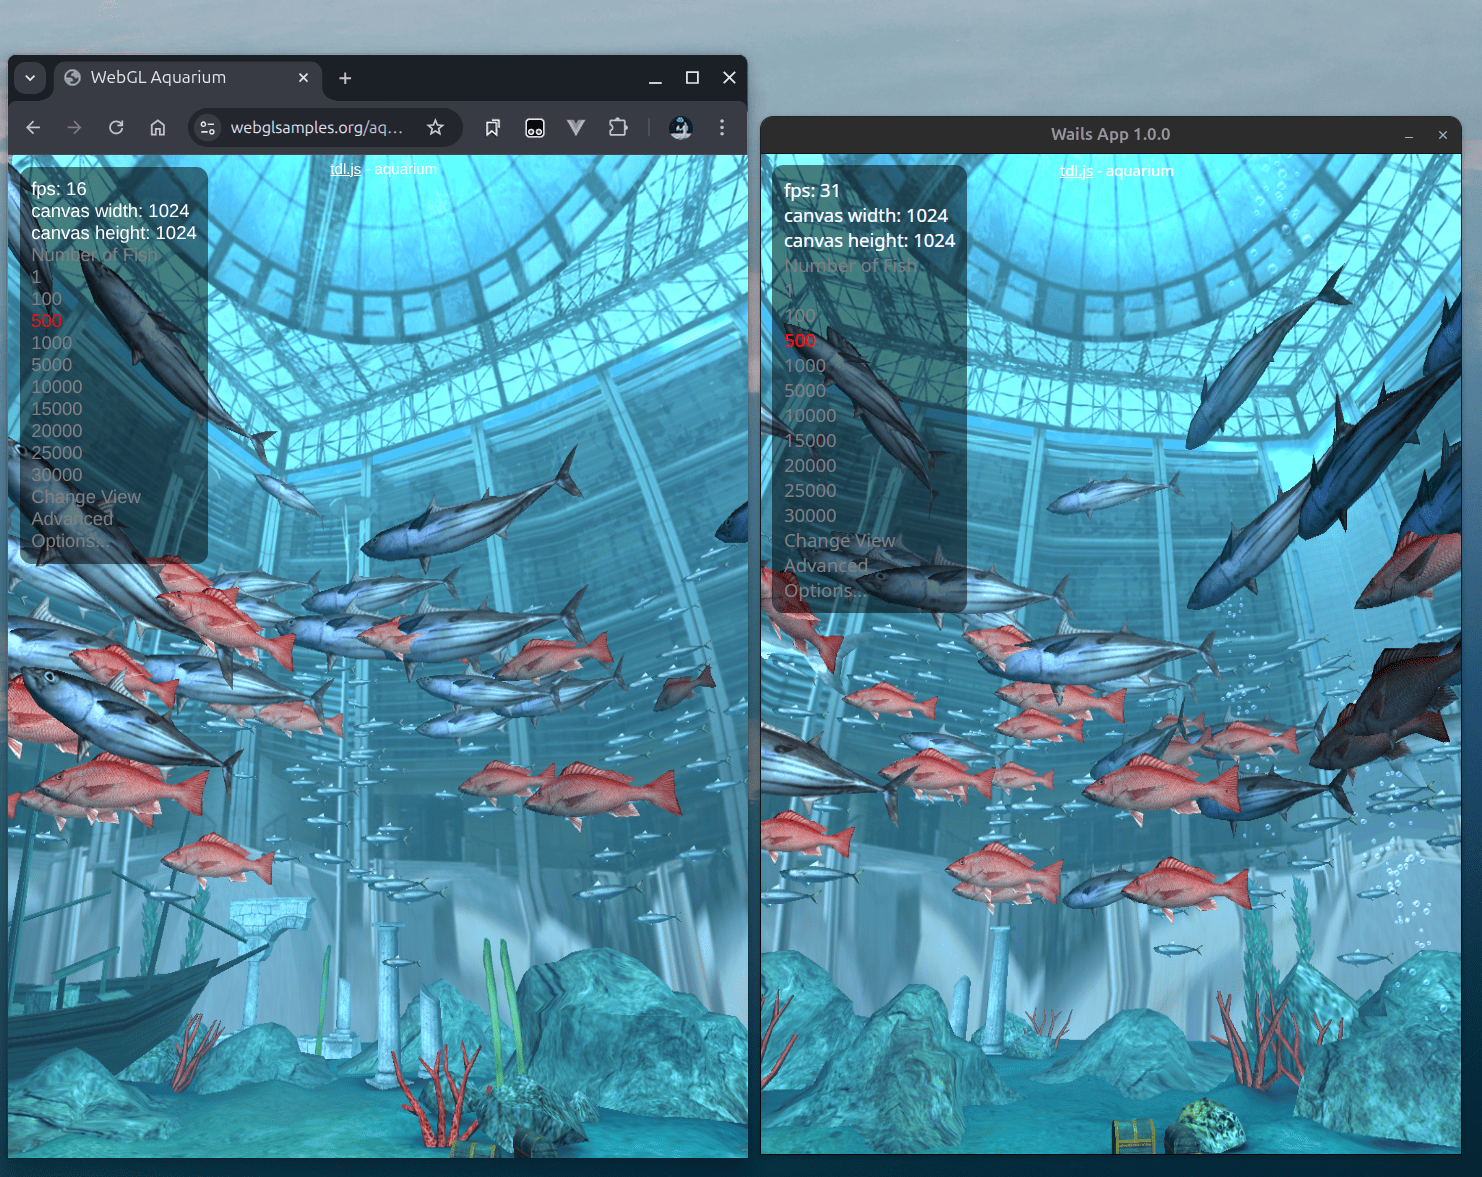Click Change View in the aquarium menu

pyautogui.click(x=86, y=496)
